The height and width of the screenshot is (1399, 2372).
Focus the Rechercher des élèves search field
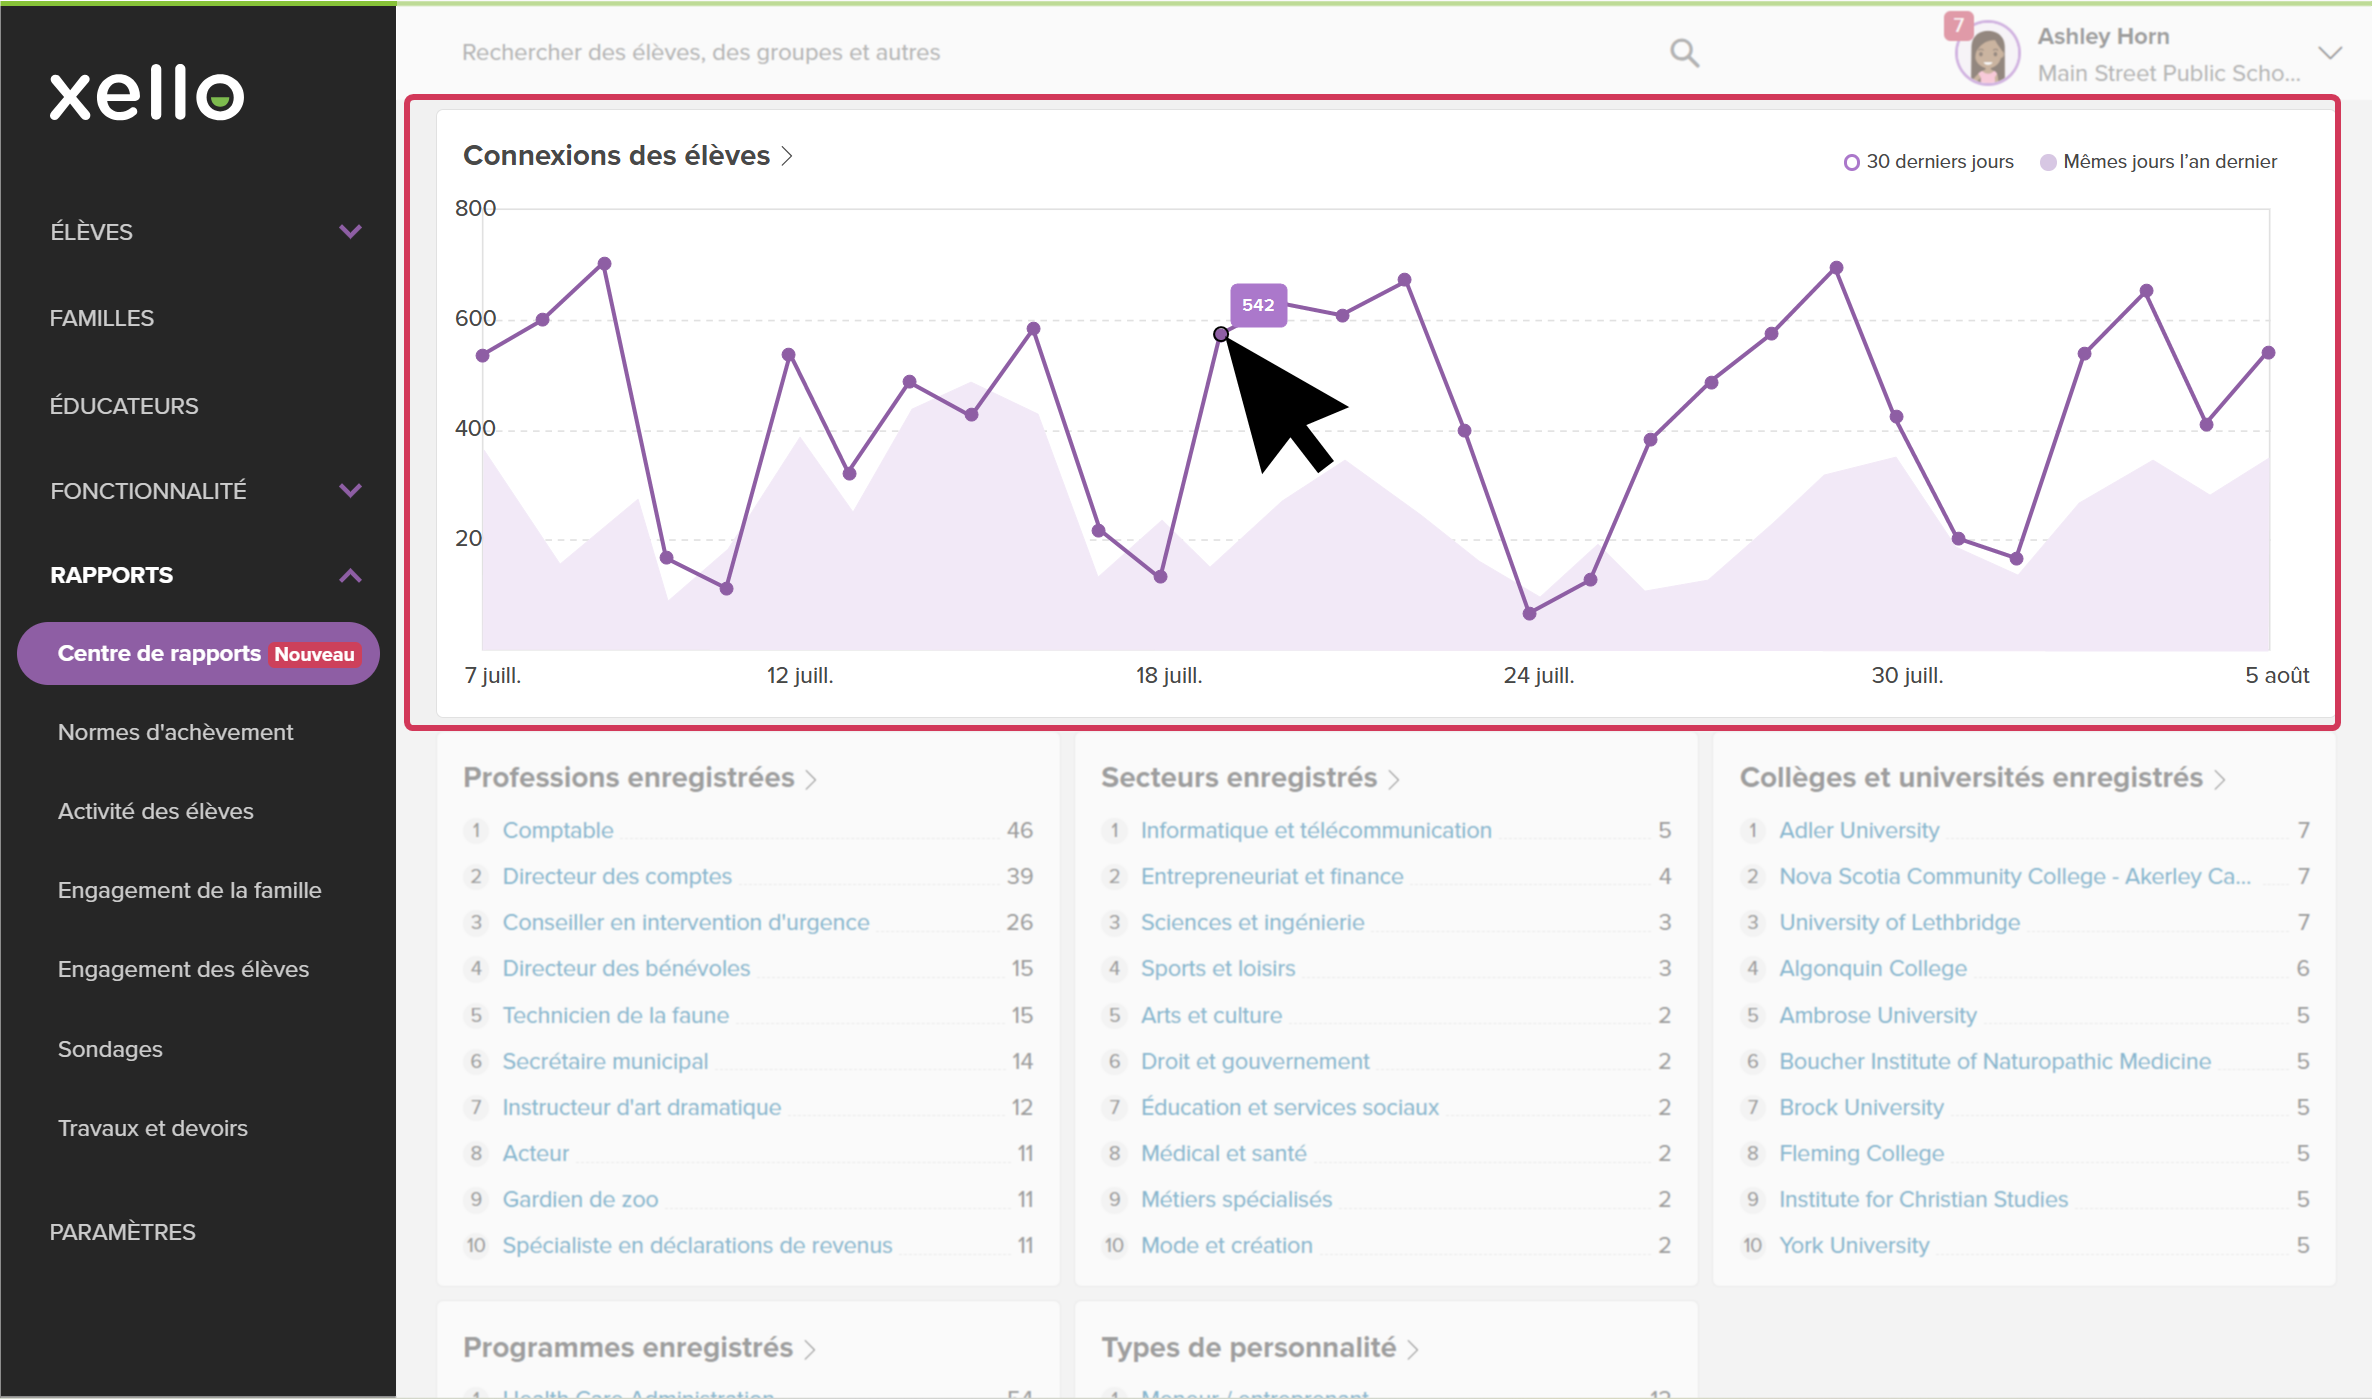pos(1050,52)
